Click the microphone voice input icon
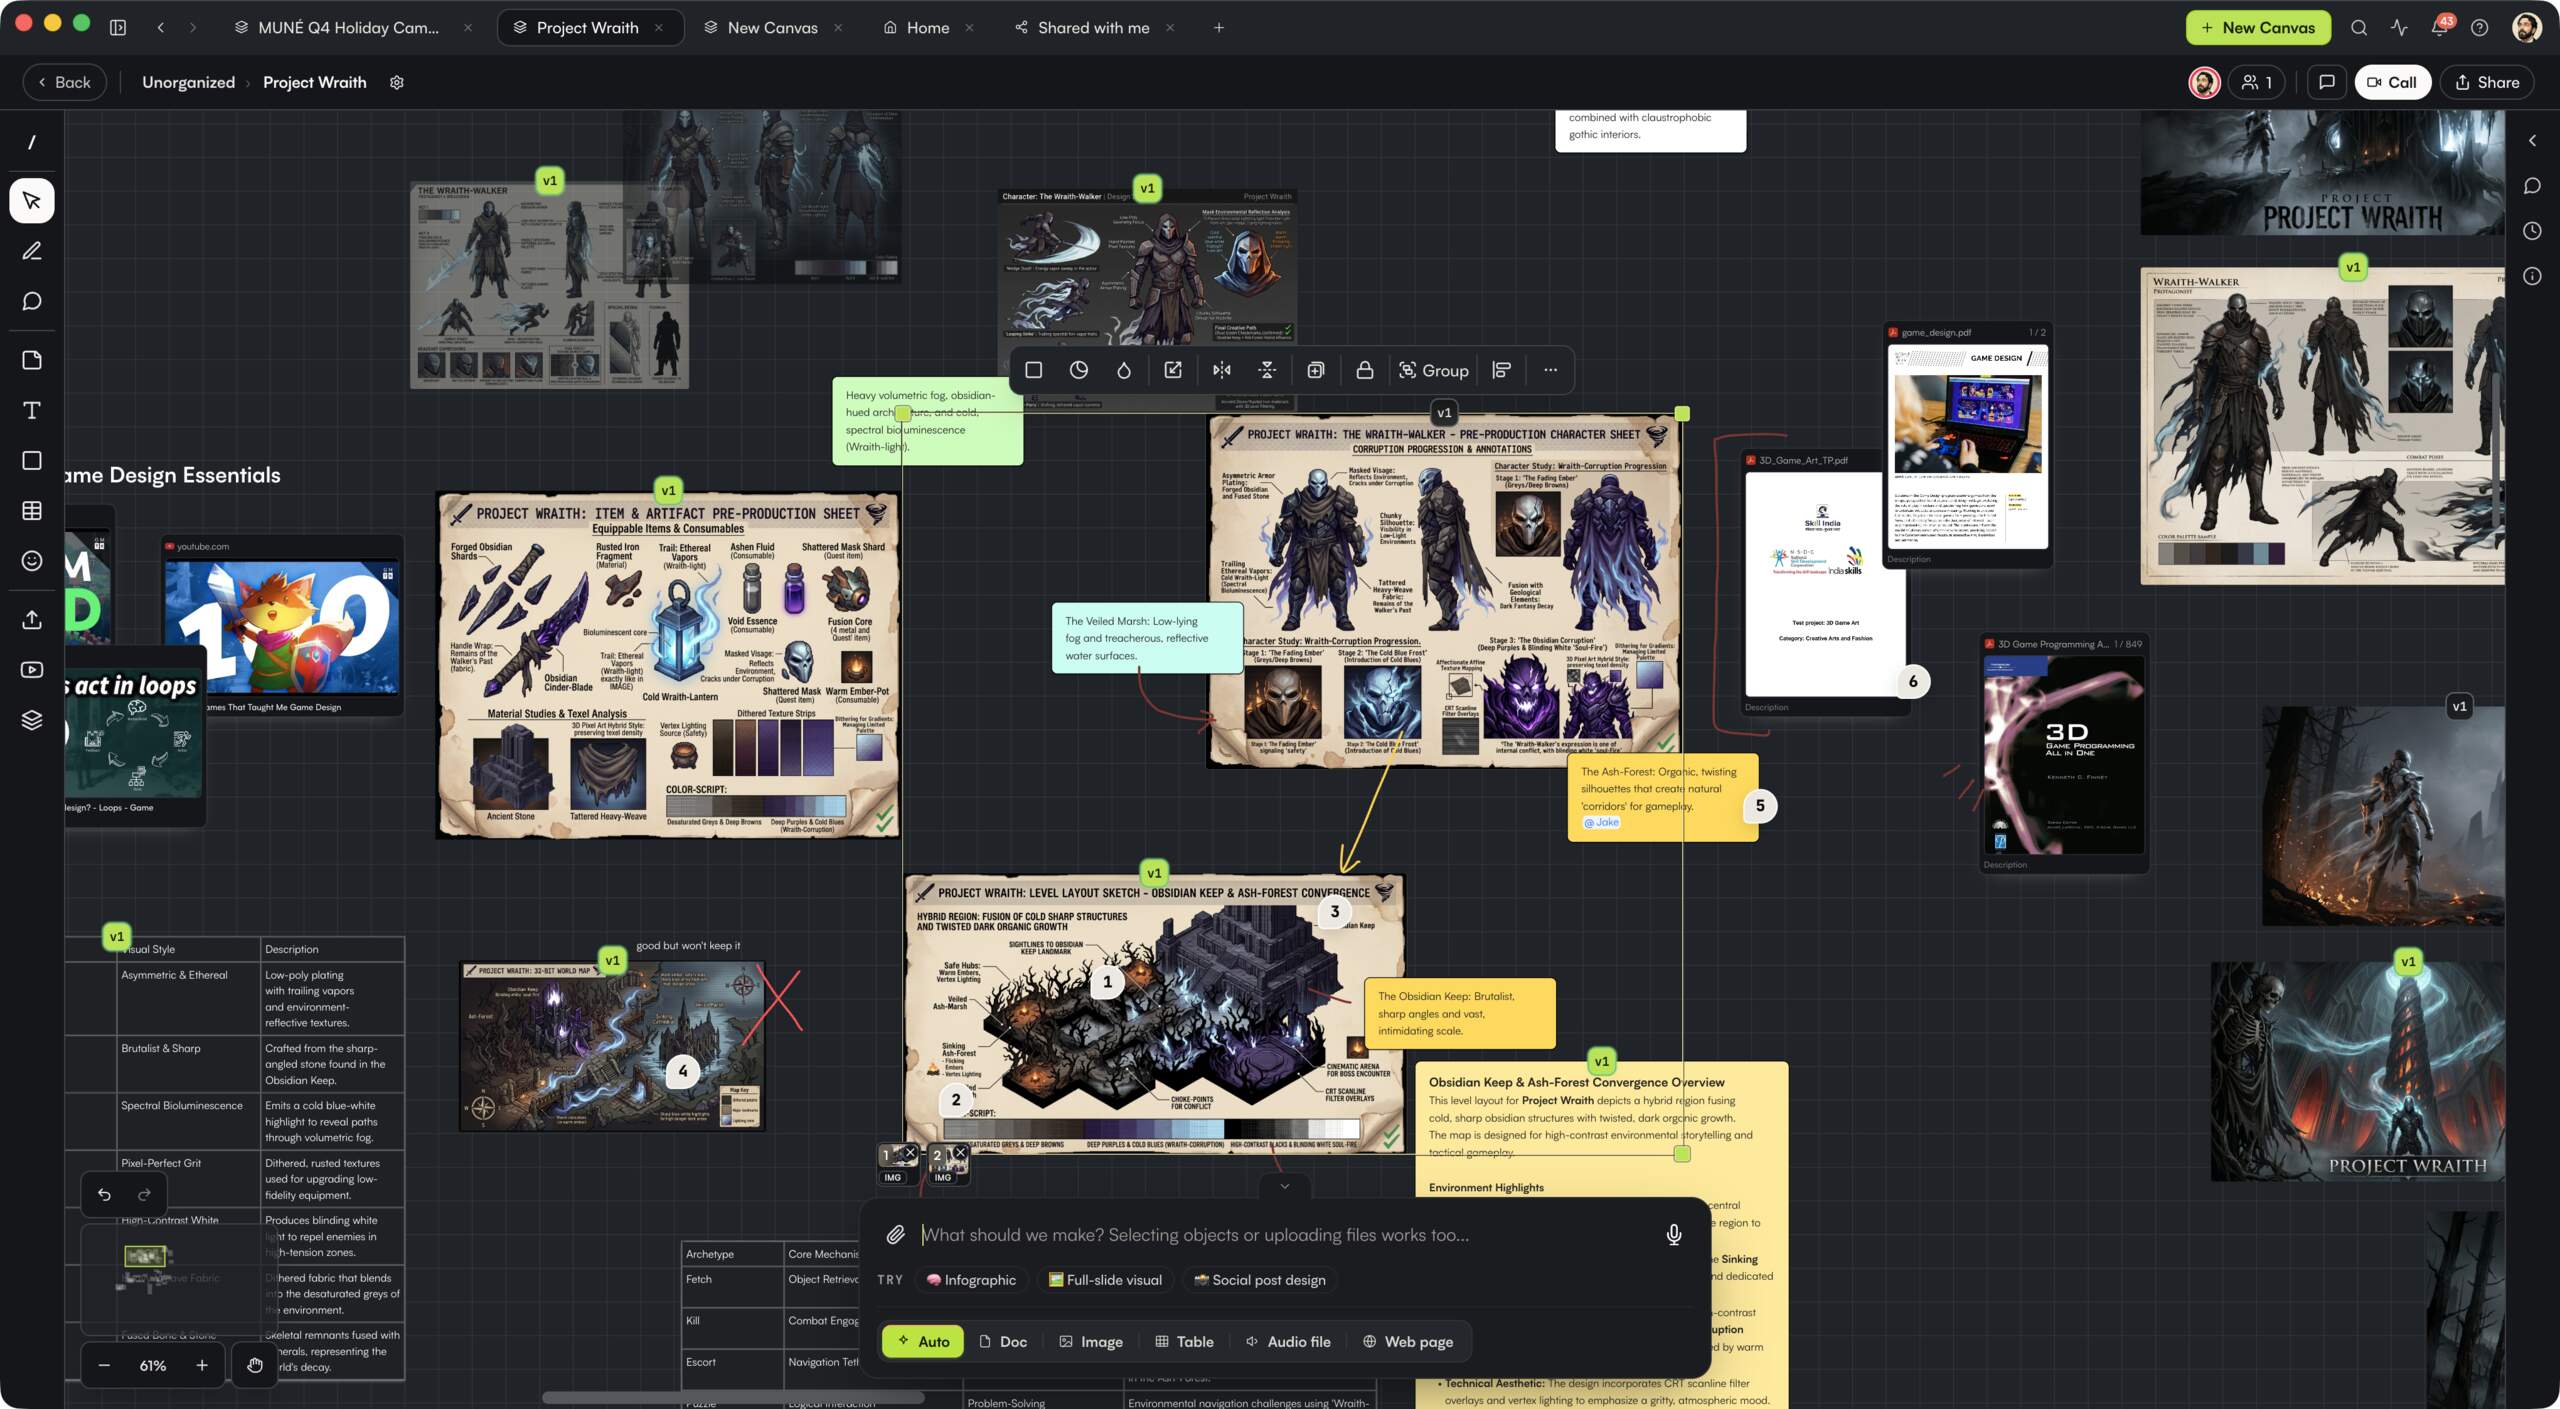2560x1409 pixels. pyautogui.click(x=1674, y=1235)
